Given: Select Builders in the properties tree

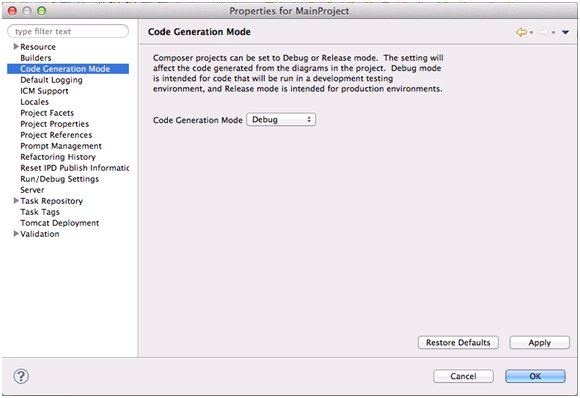Looking at the screenshot, I should tap(36, 58).
